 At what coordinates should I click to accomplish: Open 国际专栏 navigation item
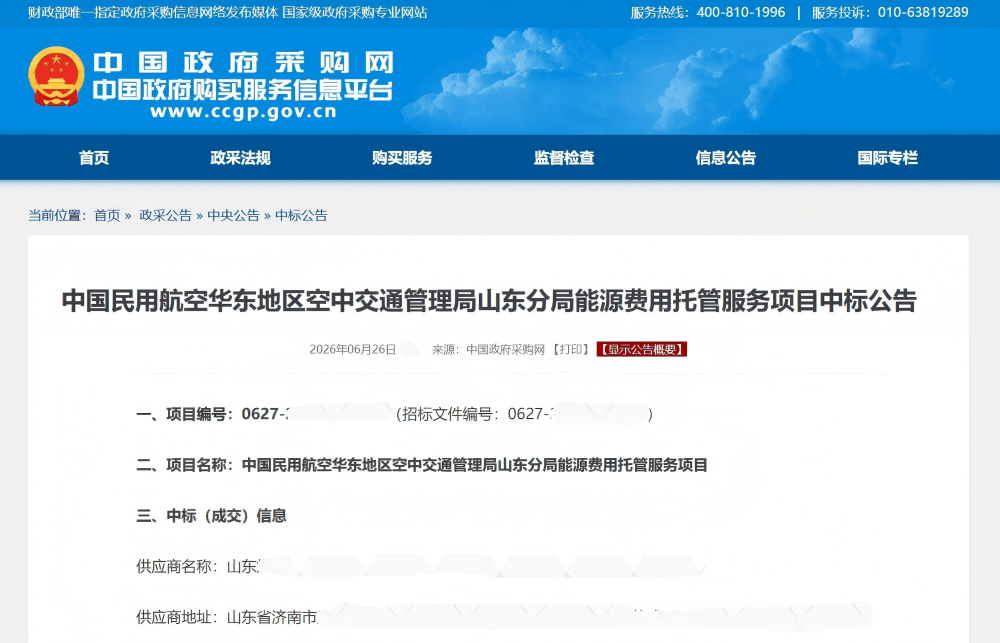point(887,158)
